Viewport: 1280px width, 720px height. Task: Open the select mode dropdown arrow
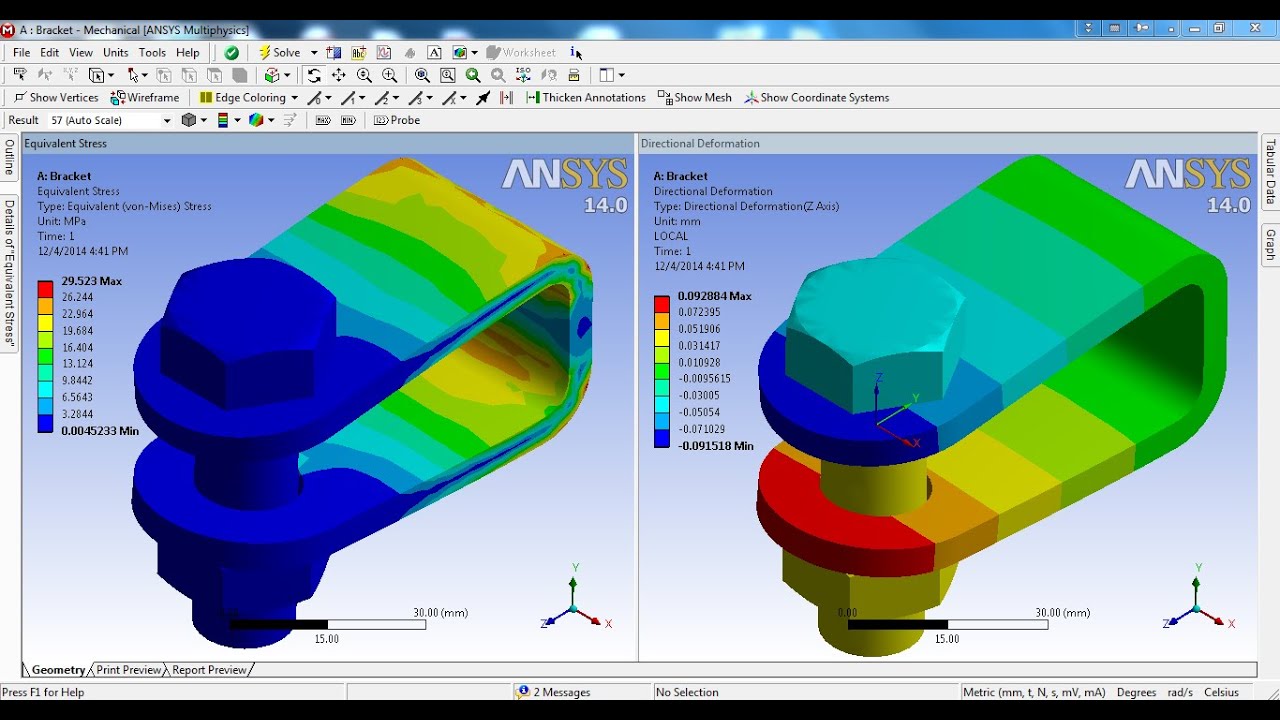click(x=110, y=75)
